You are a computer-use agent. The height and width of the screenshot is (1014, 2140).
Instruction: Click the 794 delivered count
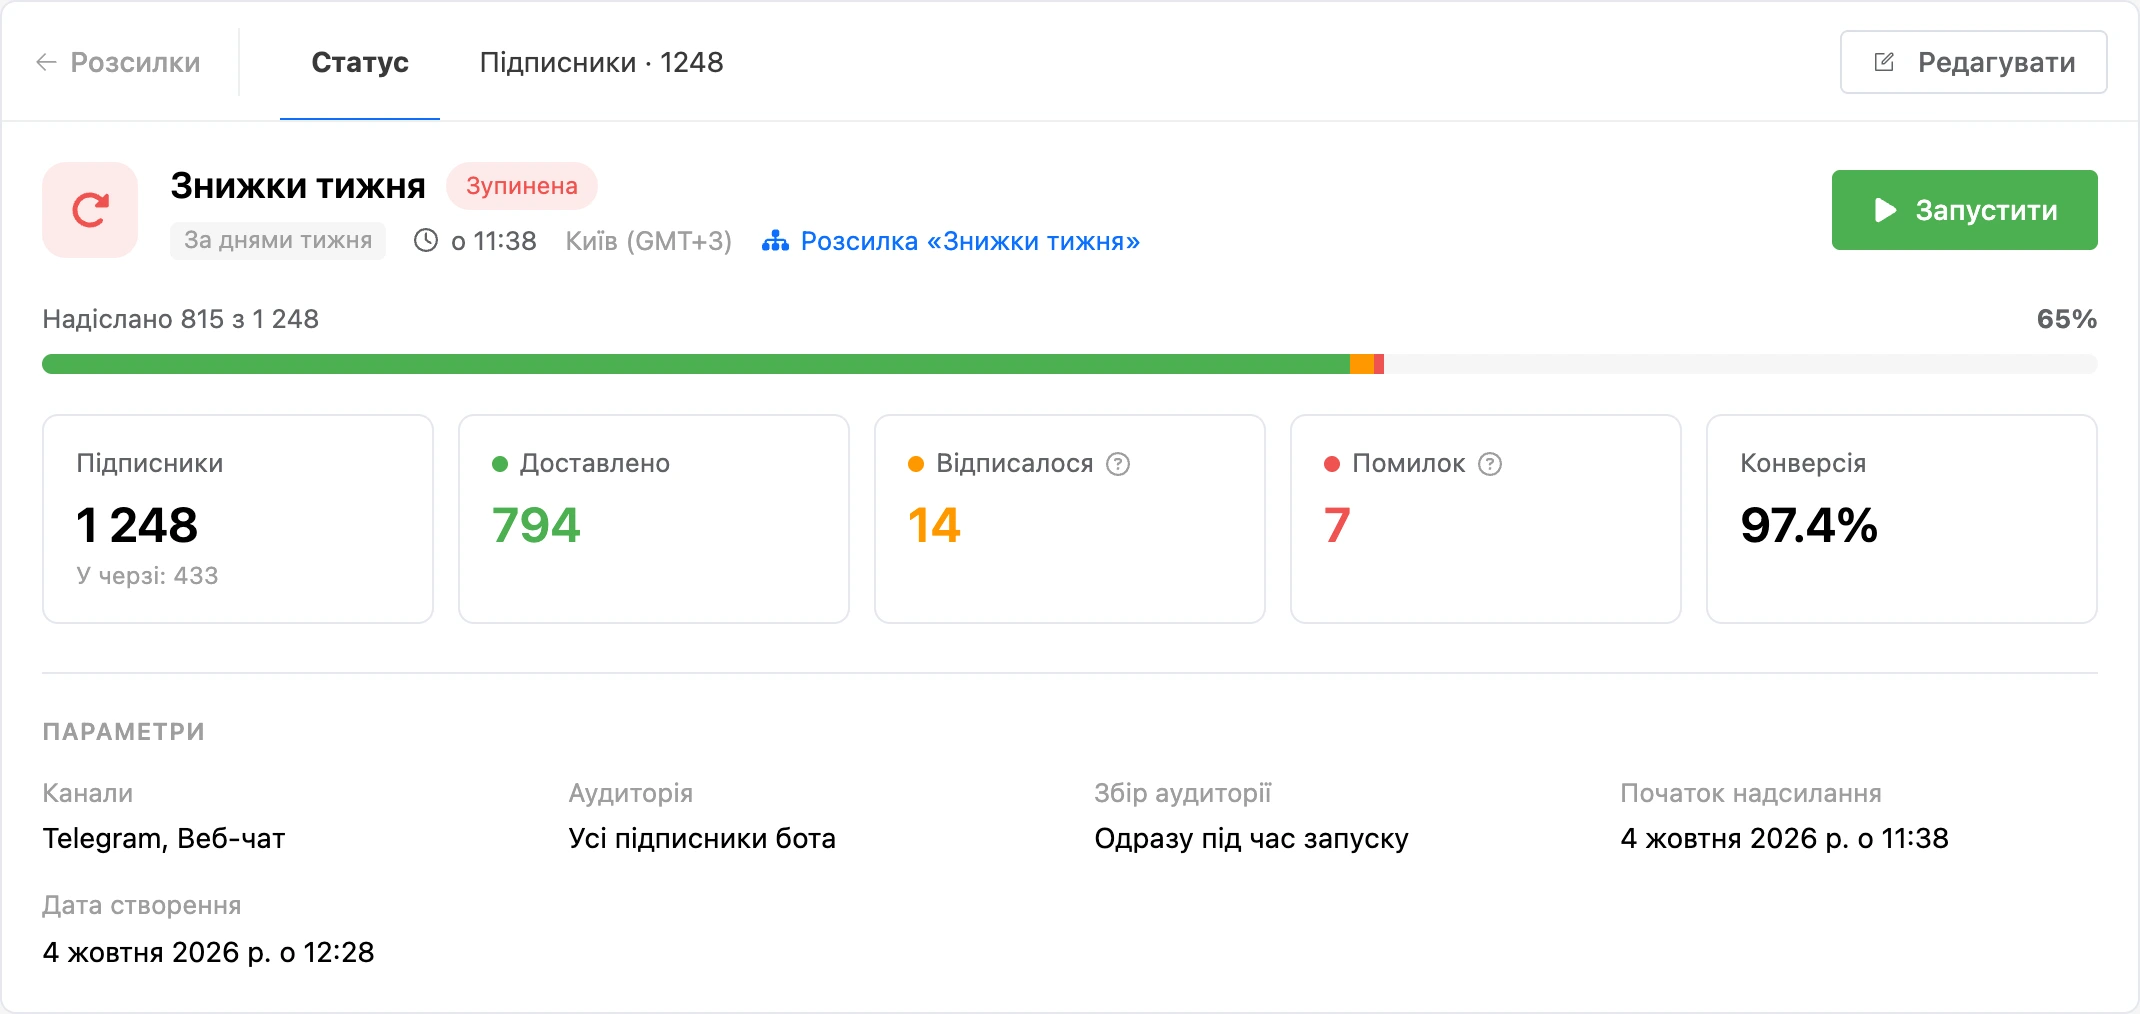pos(536,525)
